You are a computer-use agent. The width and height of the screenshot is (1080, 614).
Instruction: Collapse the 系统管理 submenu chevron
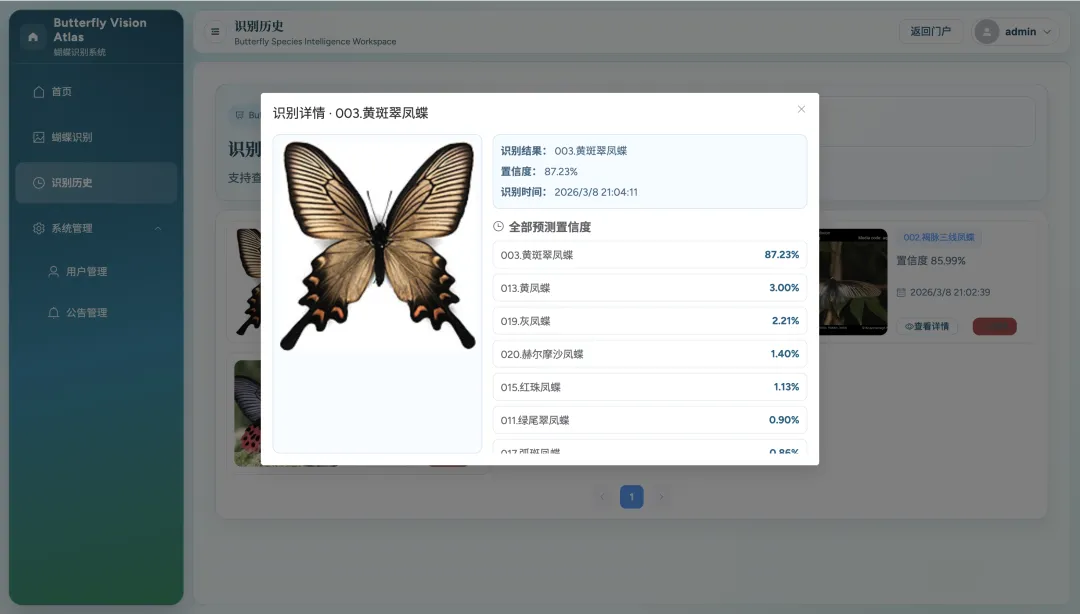(158, 228)
